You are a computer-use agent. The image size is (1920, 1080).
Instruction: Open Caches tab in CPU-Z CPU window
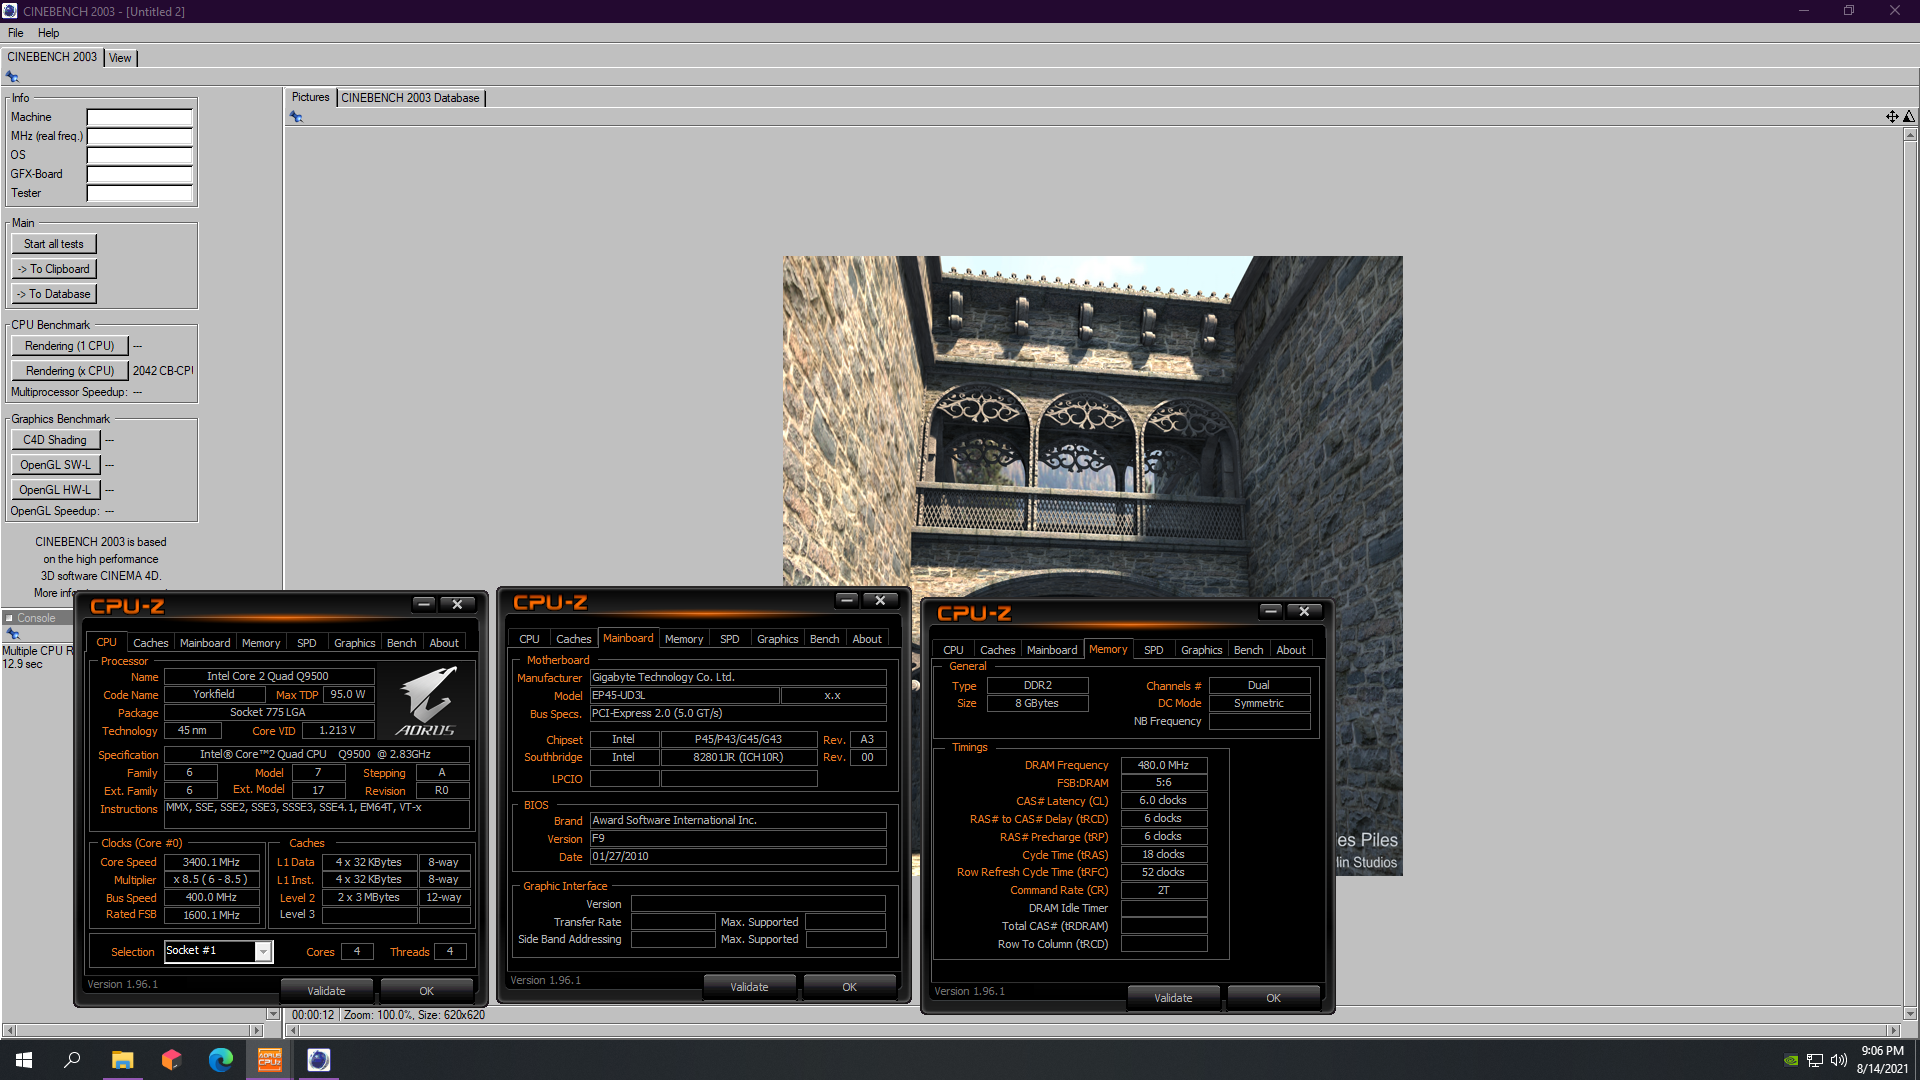click(151, 643)
